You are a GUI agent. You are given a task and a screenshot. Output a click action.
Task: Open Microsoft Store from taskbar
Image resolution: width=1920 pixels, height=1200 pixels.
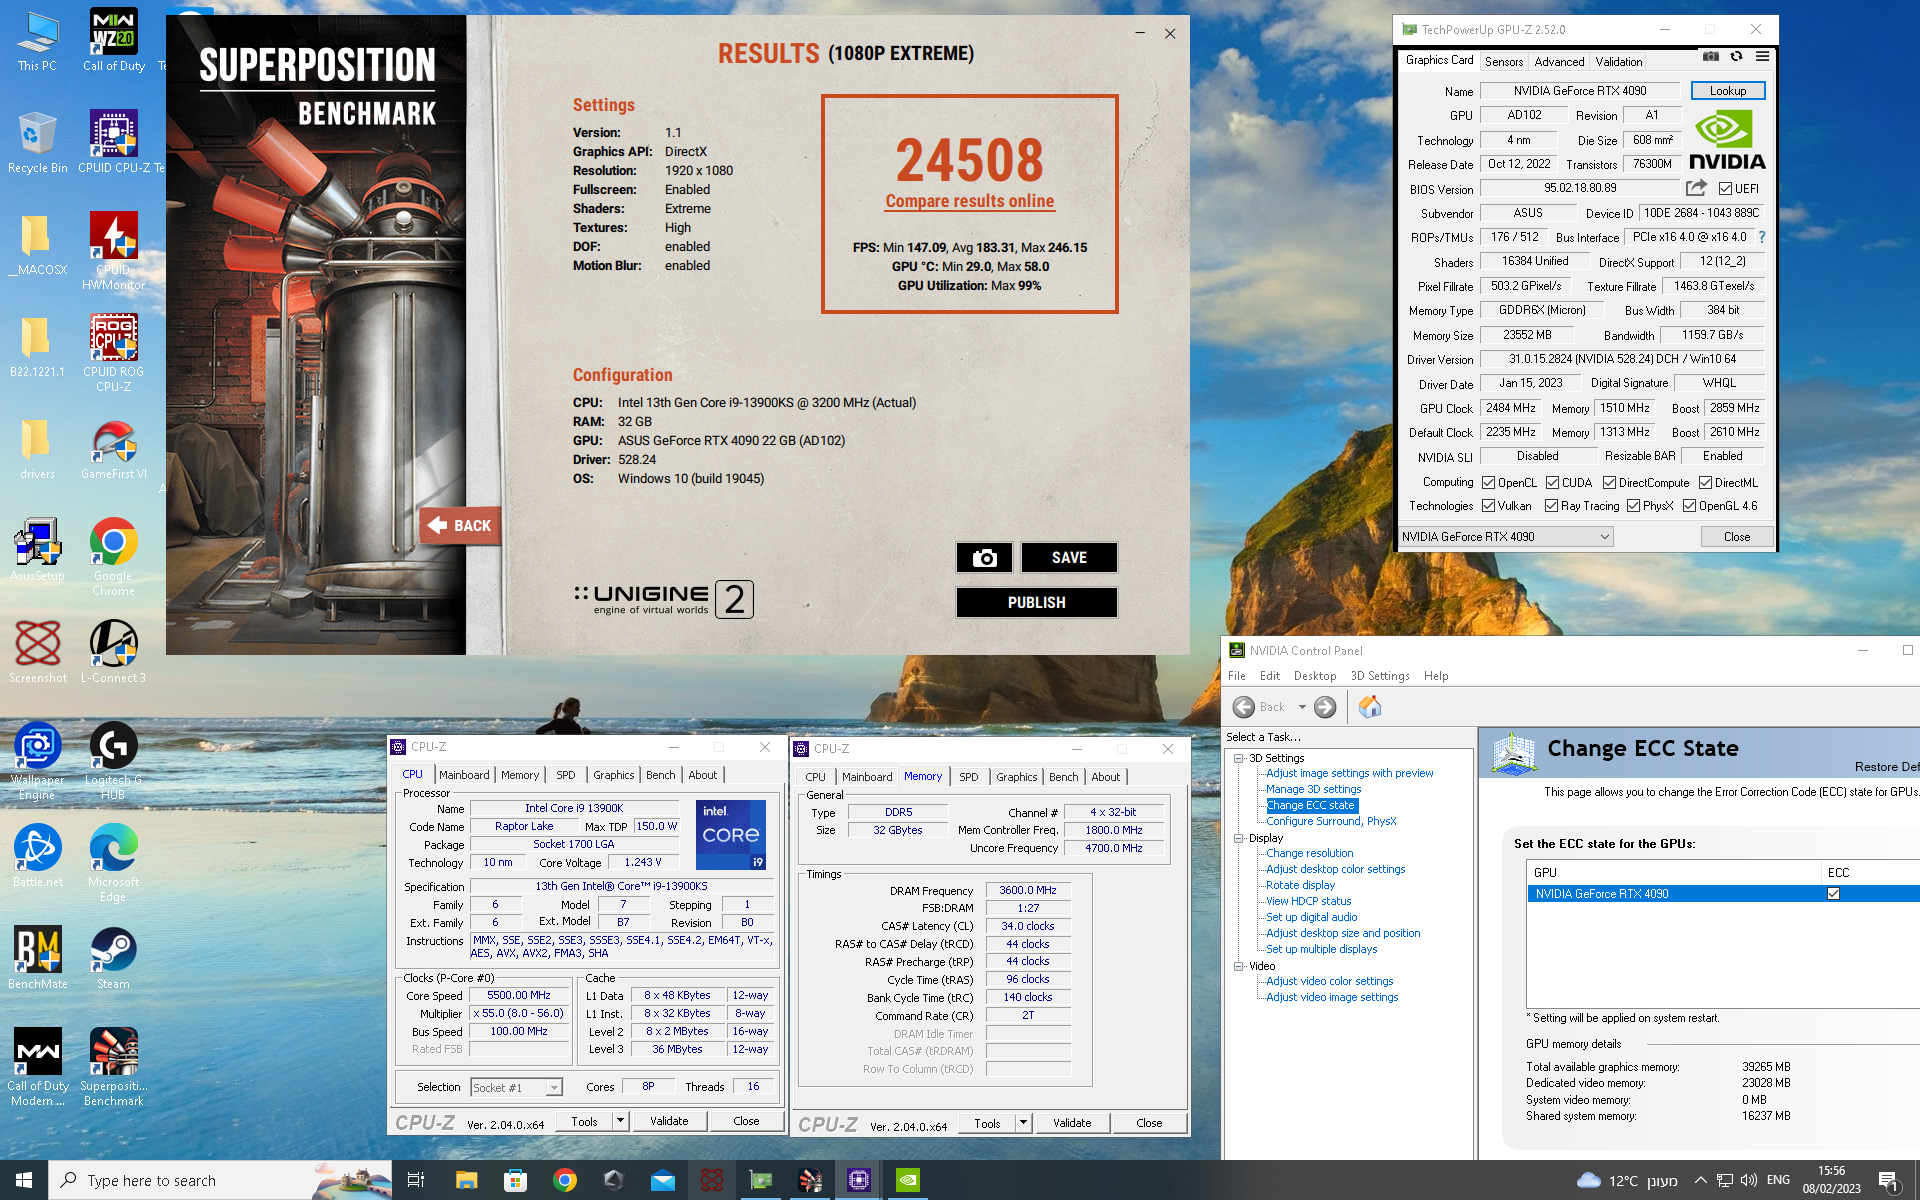point(515,1180)
